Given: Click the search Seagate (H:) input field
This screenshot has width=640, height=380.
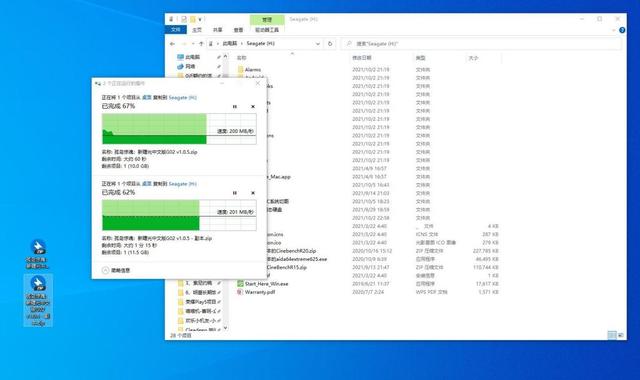Looking at the screenshot, I should click(482, 44).
